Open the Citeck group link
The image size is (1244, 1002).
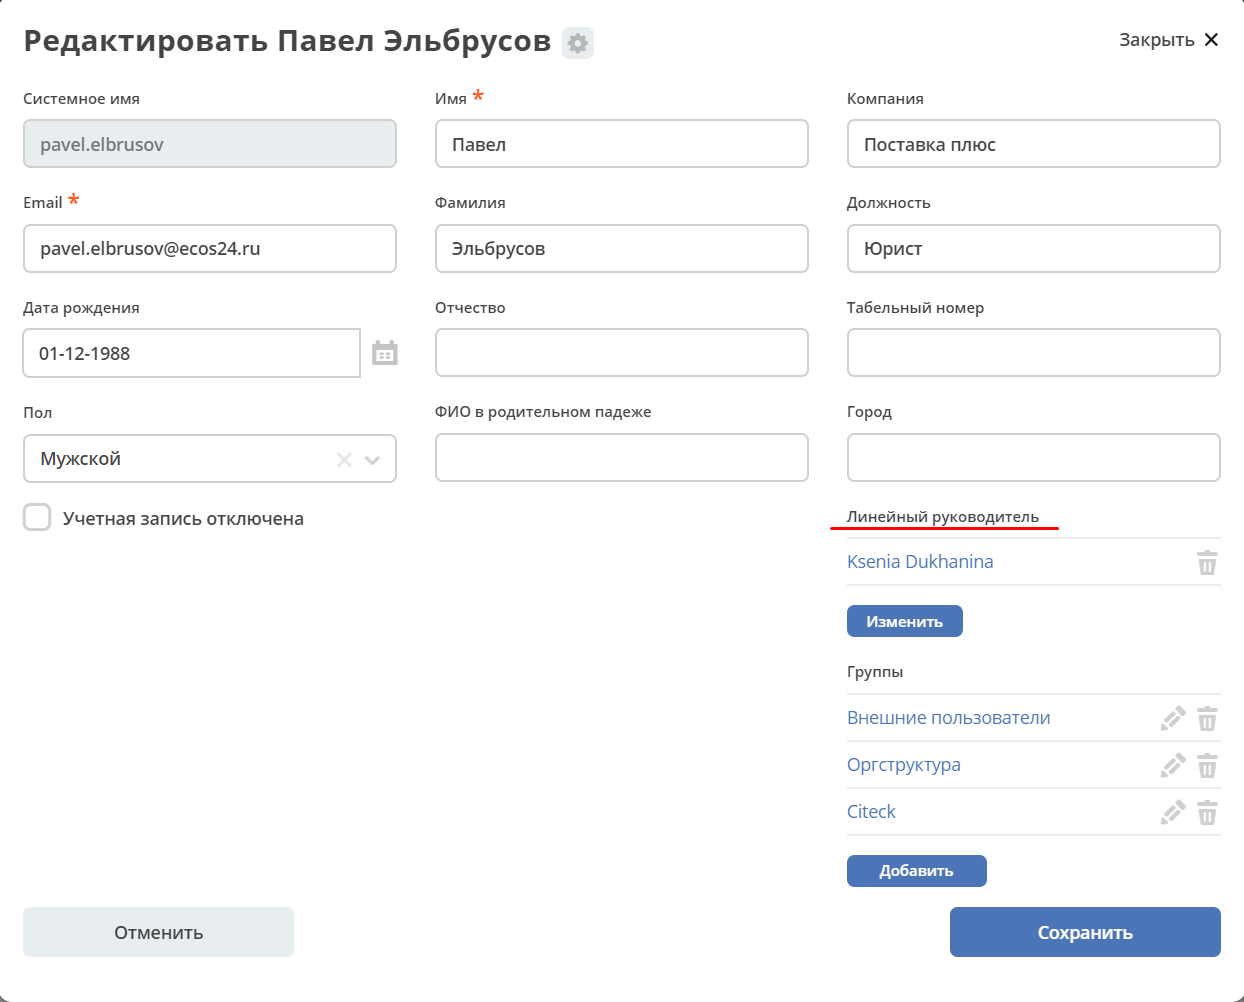point(871,812)
